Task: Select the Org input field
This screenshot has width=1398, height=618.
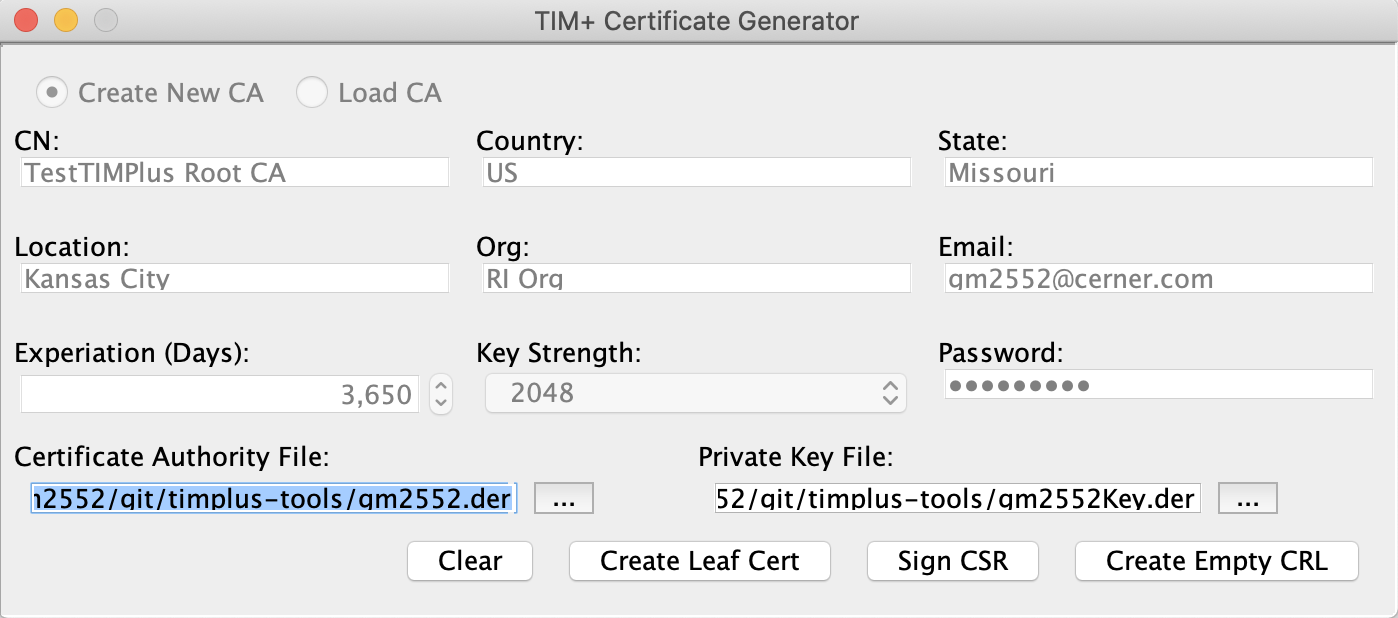Action: pos(696,278)
